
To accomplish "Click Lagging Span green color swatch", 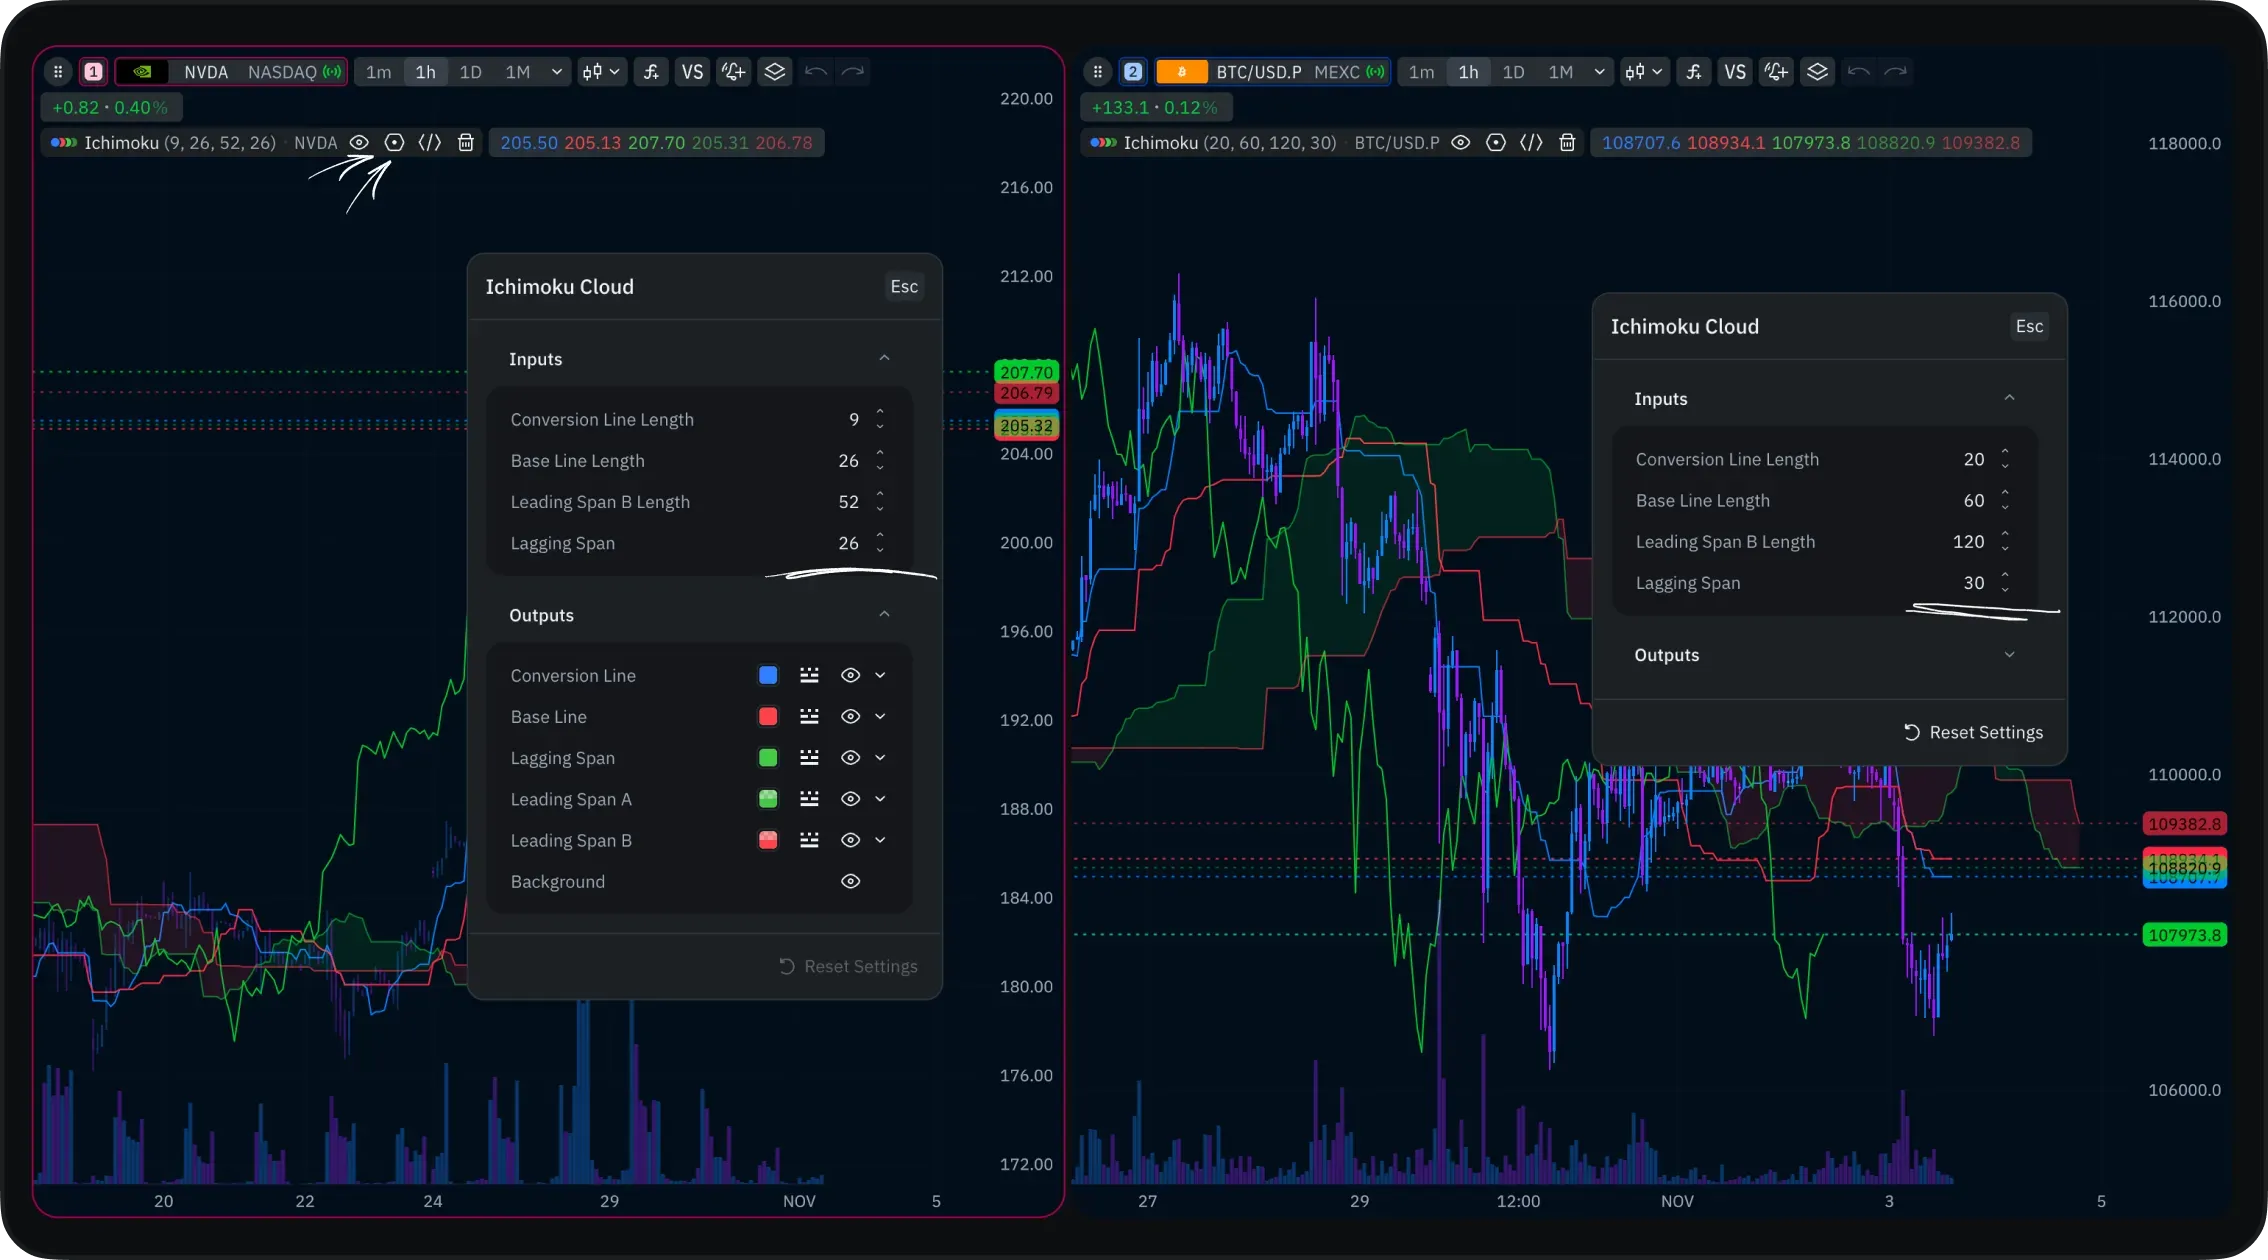I will 768,758.
